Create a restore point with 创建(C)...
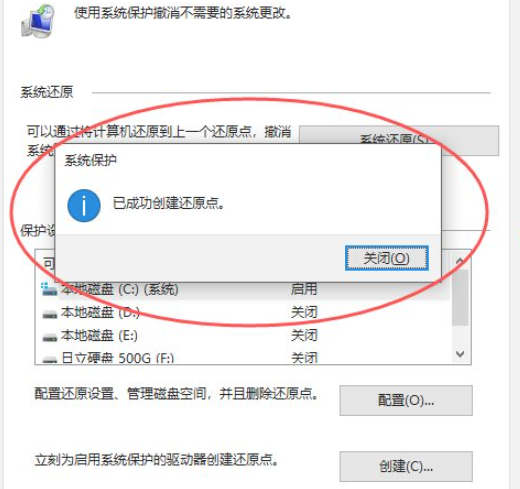This screenshot has width=520, height=489. tap(406, 466)
